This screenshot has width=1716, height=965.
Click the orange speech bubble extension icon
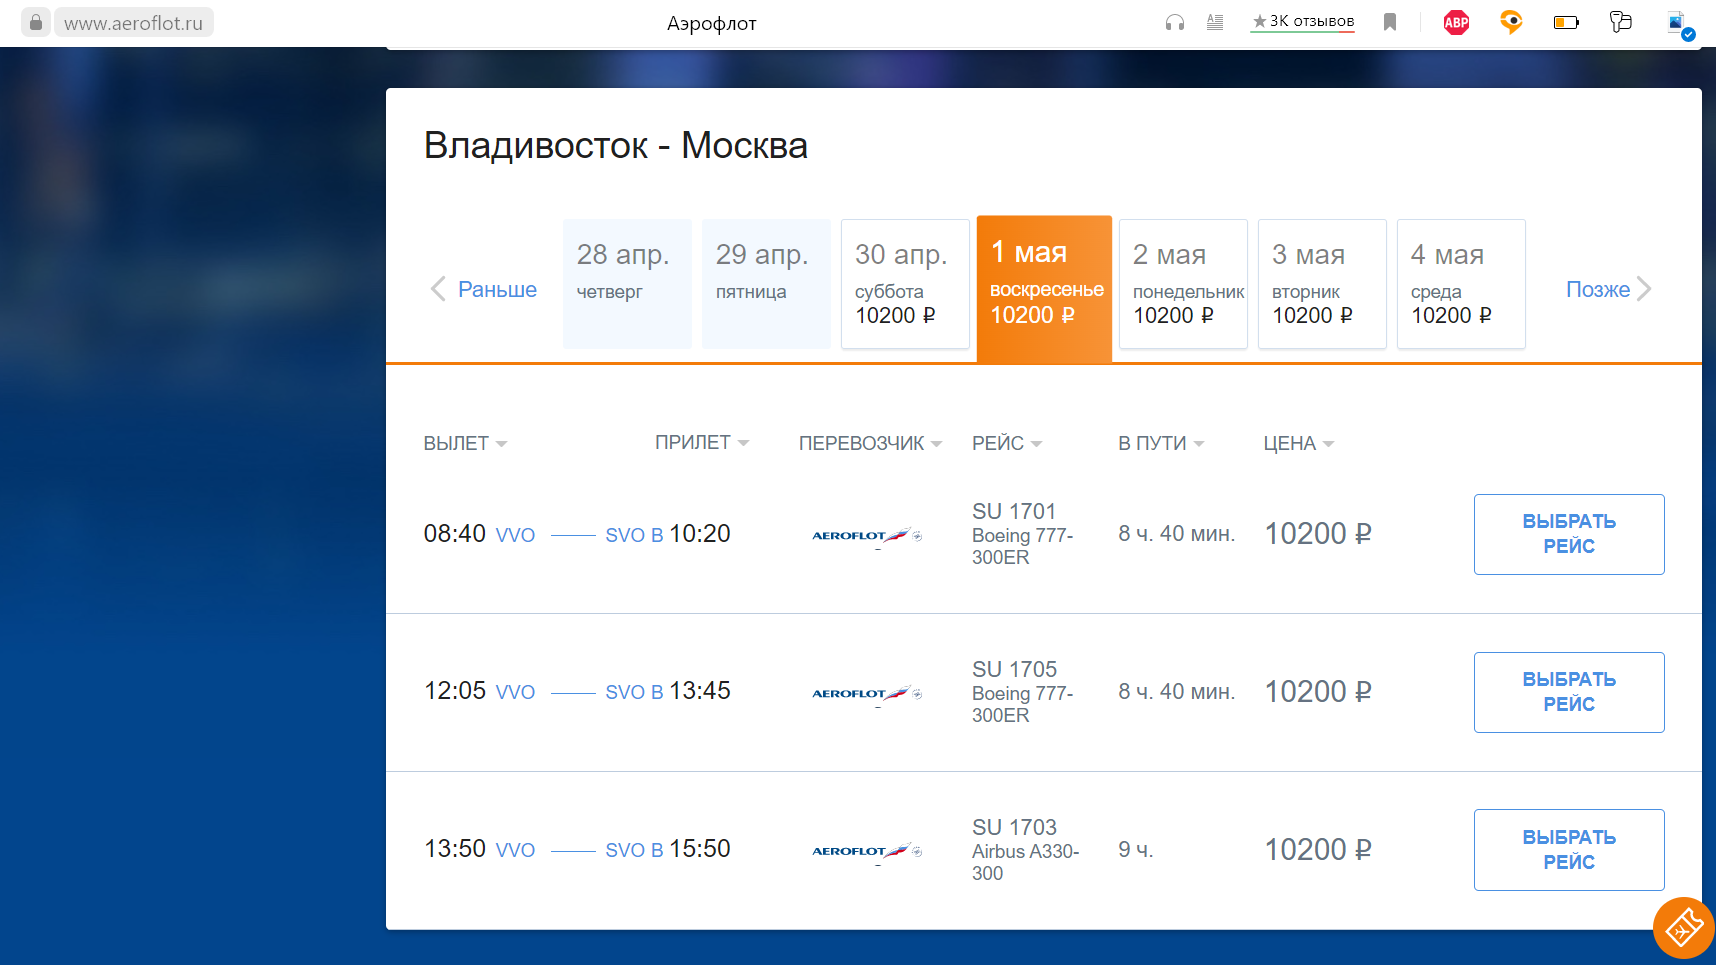pos(1511,22)
